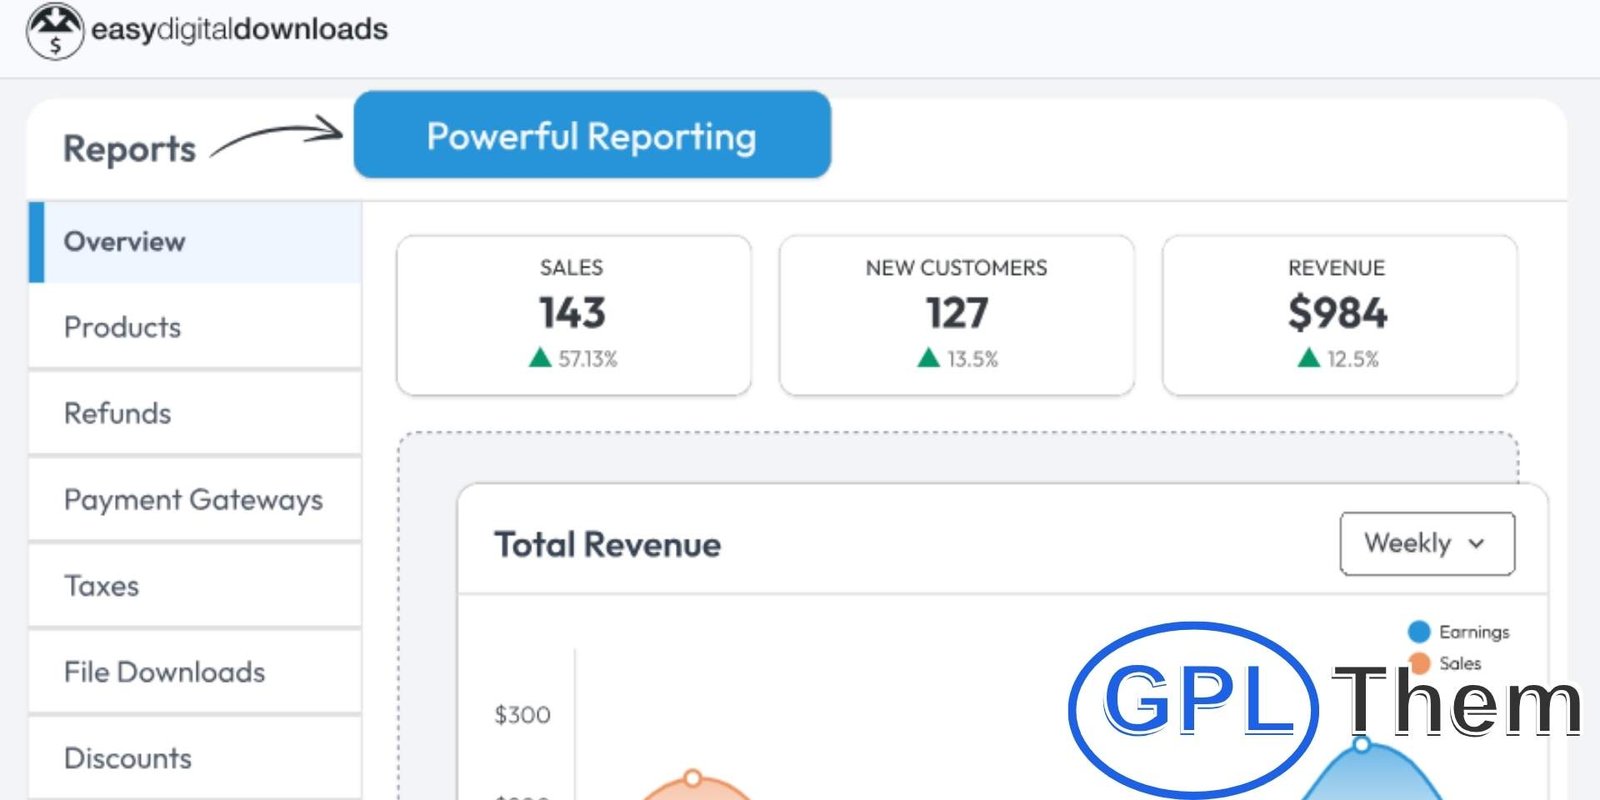Open the Weekly period dropdown
Screen dimensions: 1600x800
point(1426,544)
